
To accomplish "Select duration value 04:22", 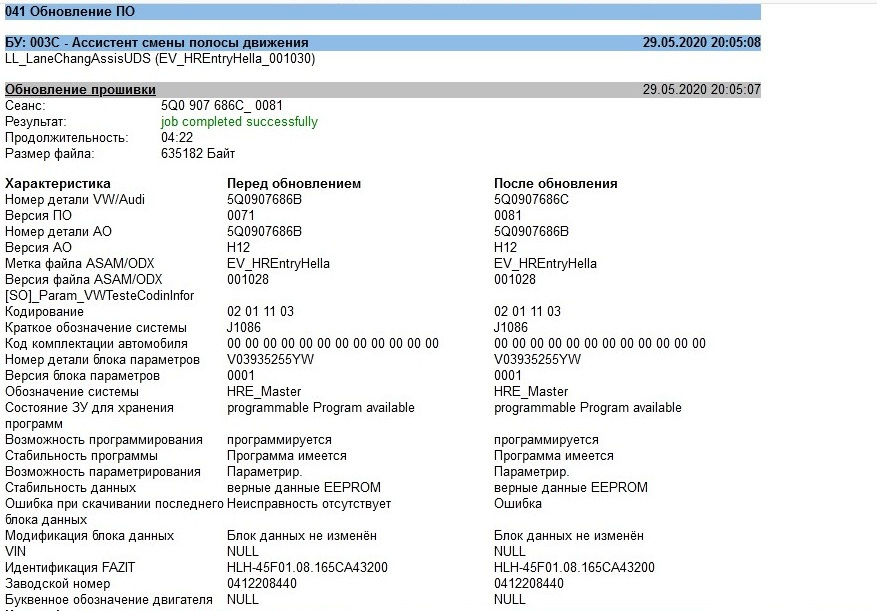I will (177, 138).
